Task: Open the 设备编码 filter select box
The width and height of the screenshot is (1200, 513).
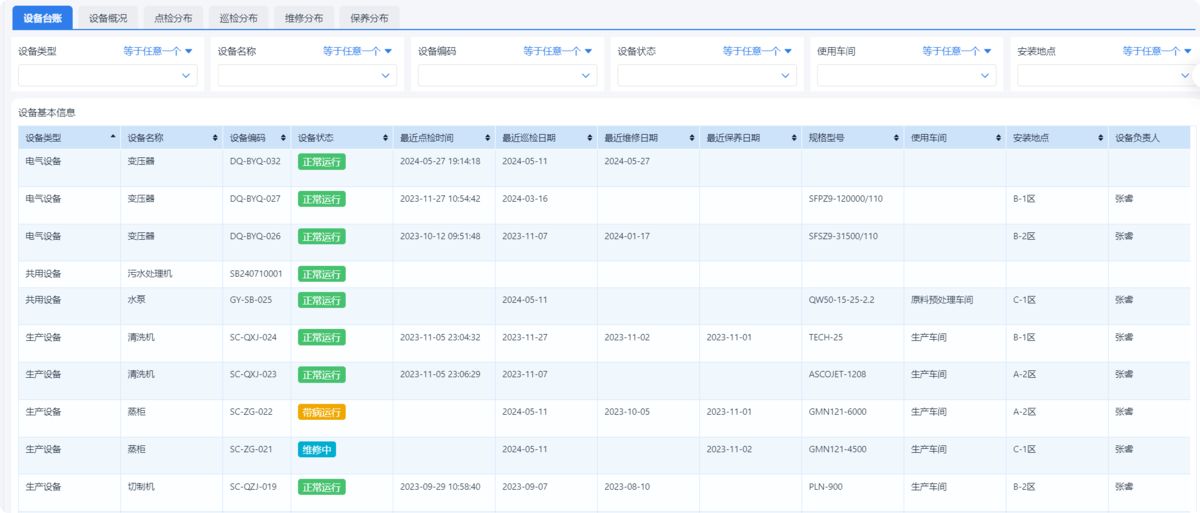Action: click(507, 75)
